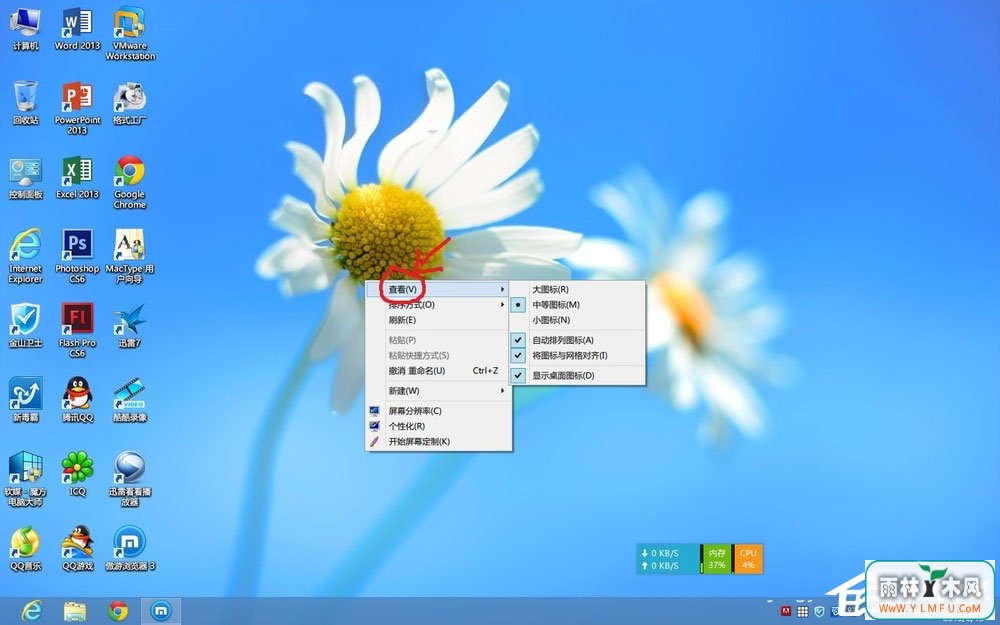Select the Flash Pro CS6 shortcut
This screenshot has height=625, width=1000.
(77, 331)
